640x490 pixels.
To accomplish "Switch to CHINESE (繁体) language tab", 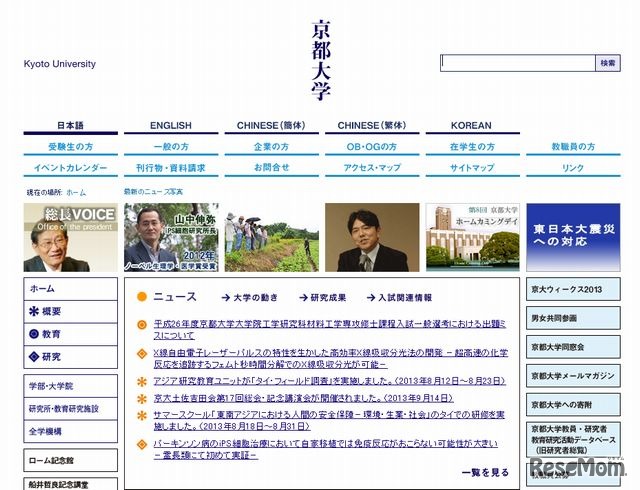I will coord(372,125).
